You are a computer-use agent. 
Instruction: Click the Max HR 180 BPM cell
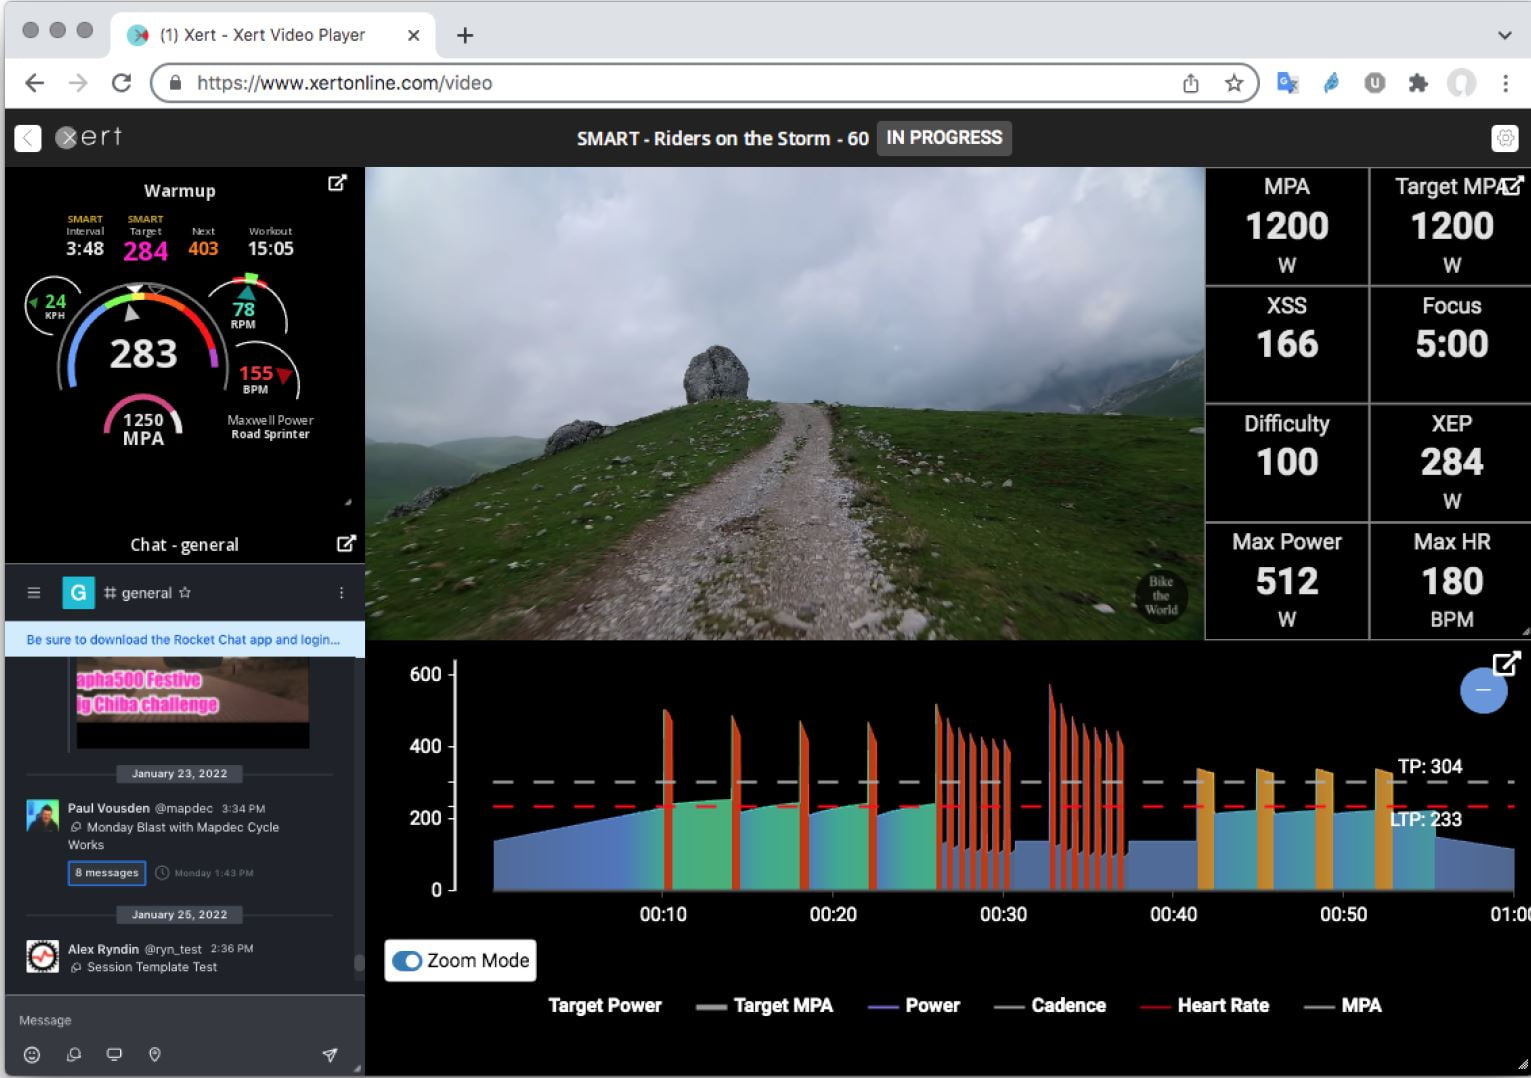(1451, 581)
